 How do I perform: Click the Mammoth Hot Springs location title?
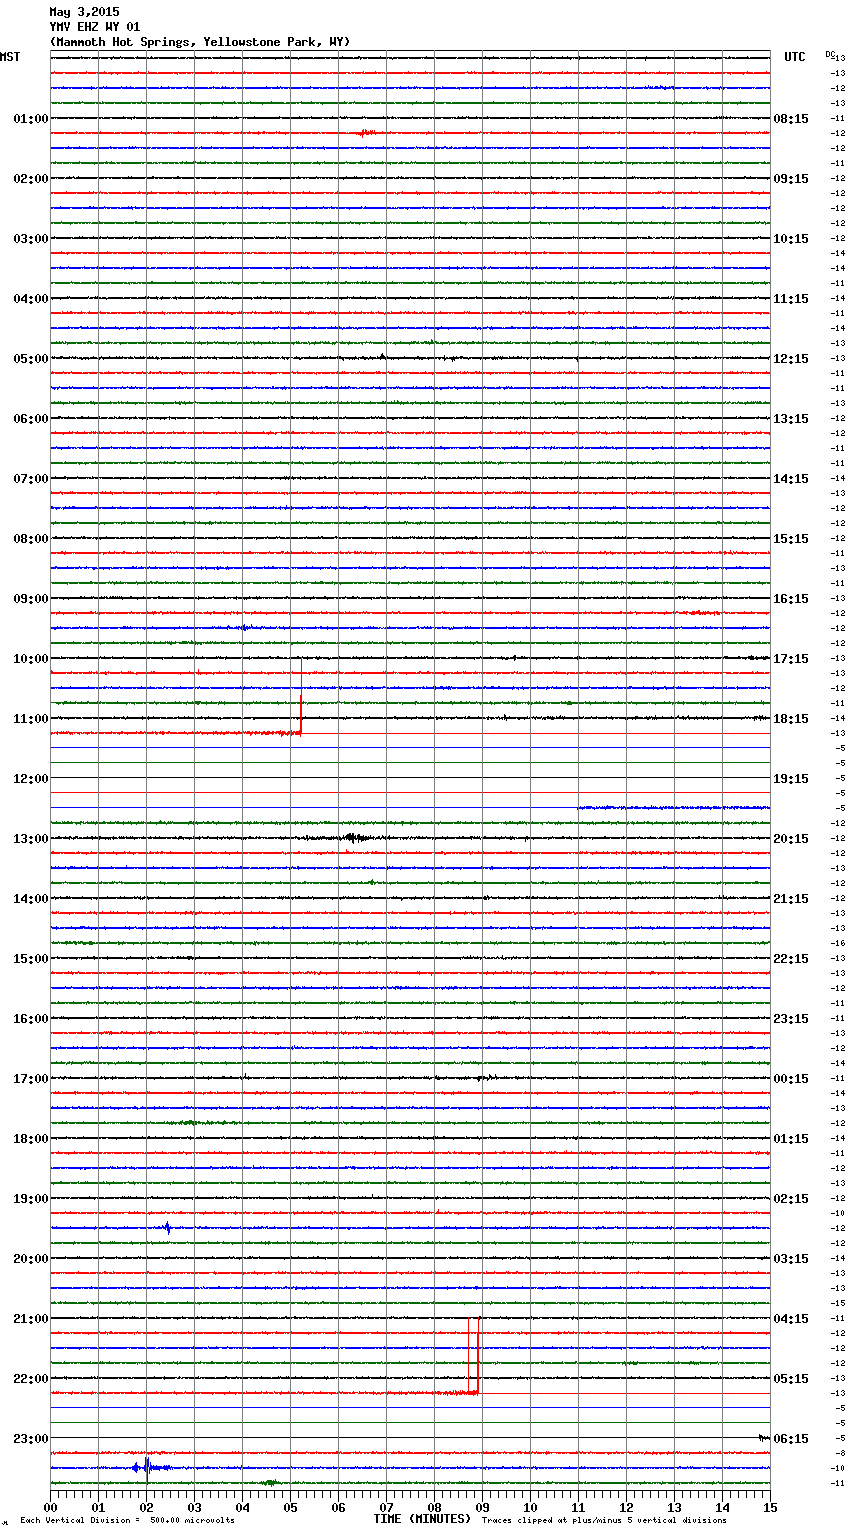[x=200, y=42]
